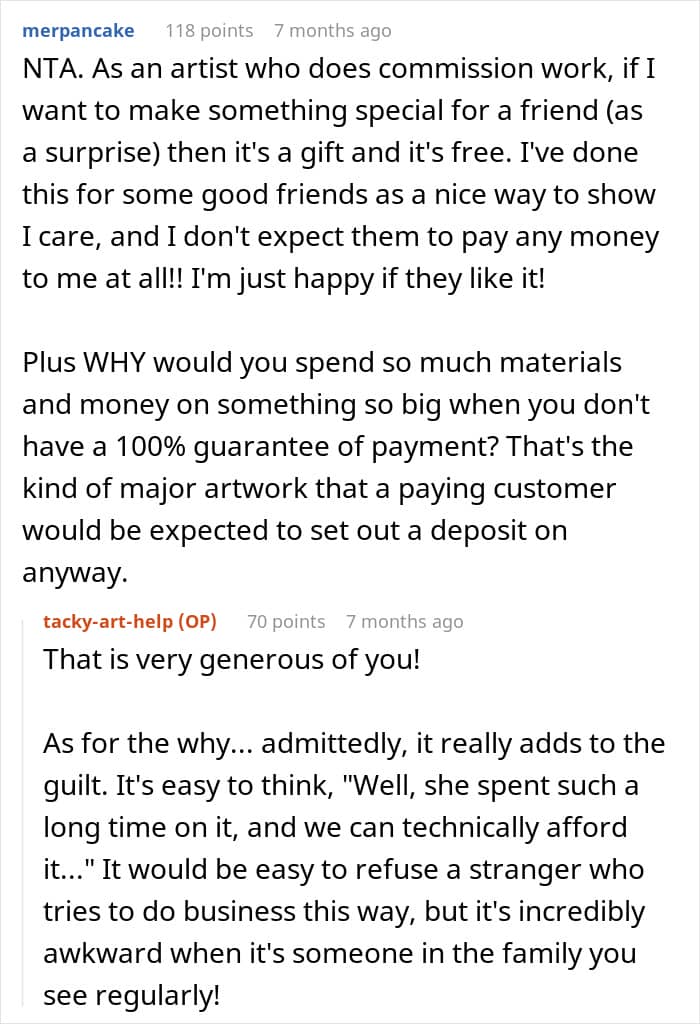
Task: Open OP reply's 7 months ago timestamp
Action: [x=405, y=621]
